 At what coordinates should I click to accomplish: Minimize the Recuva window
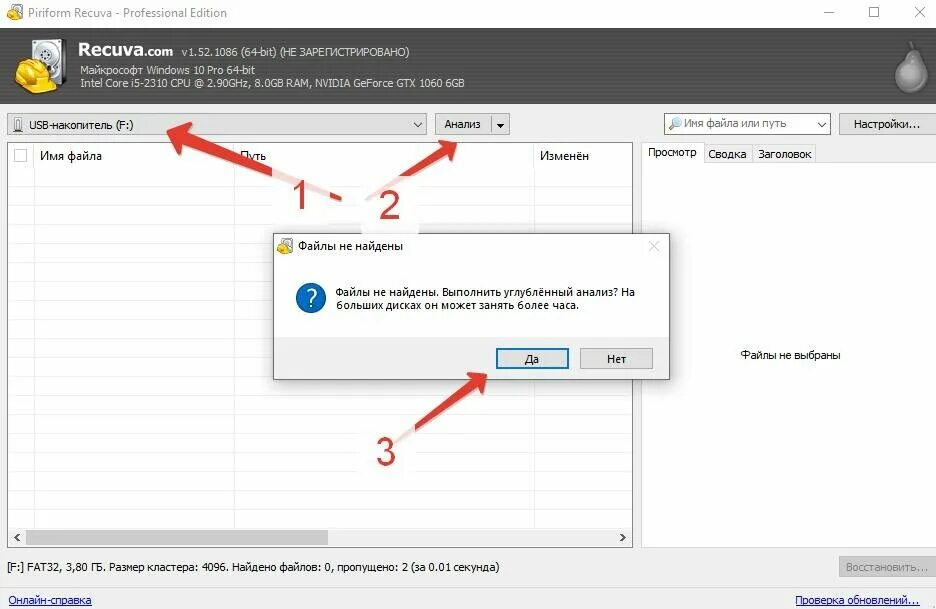tap(829, 12)
